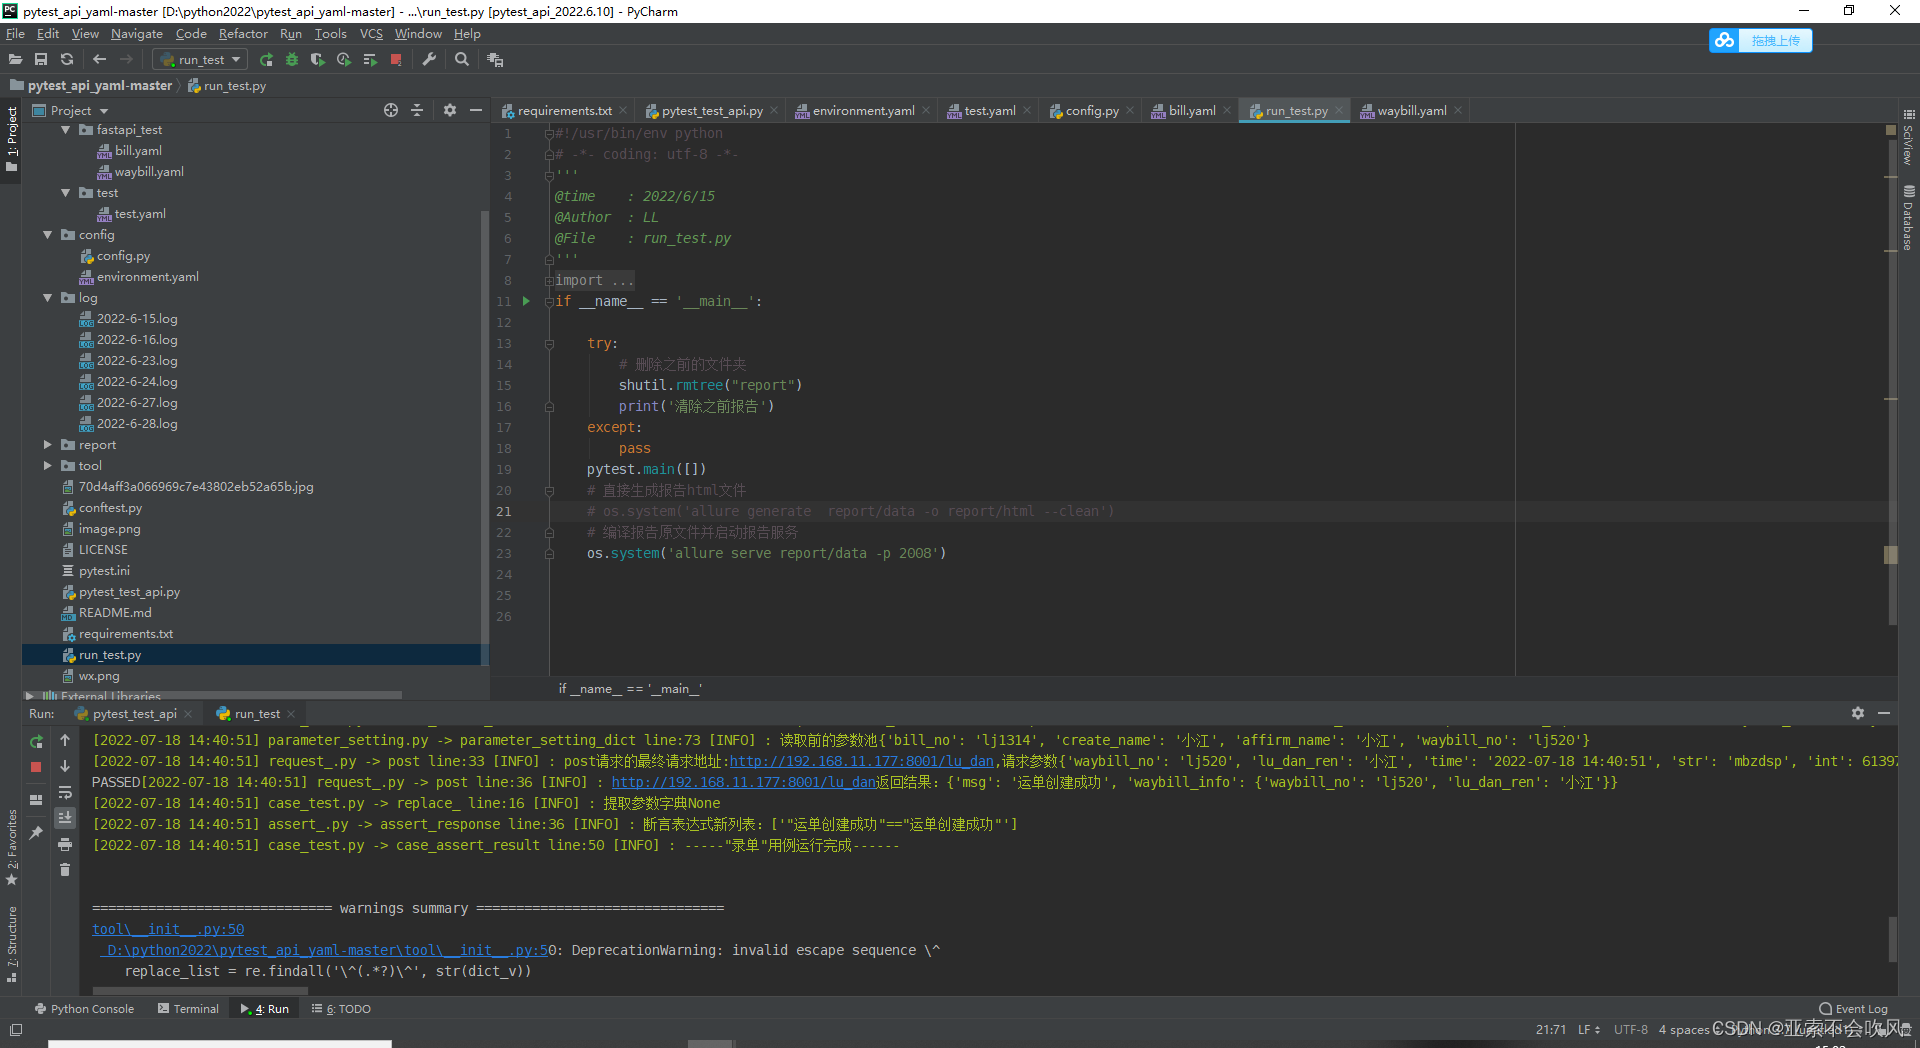The height and width of the screenshot is (1048, 1920).
Task: Collapse the log folder
Action: (48, 298)
